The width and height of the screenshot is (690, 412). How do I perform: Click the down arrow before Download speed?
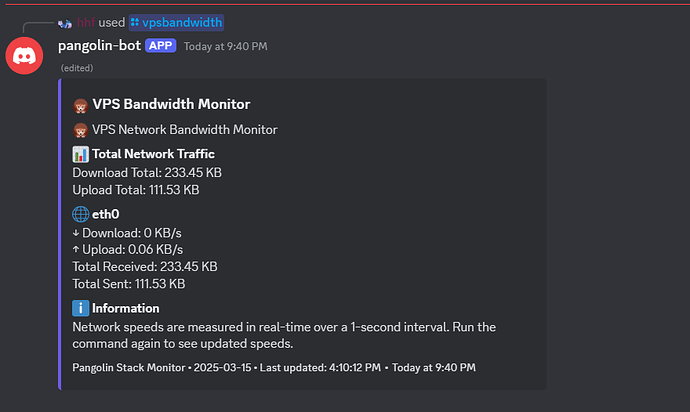pos(76,233)
